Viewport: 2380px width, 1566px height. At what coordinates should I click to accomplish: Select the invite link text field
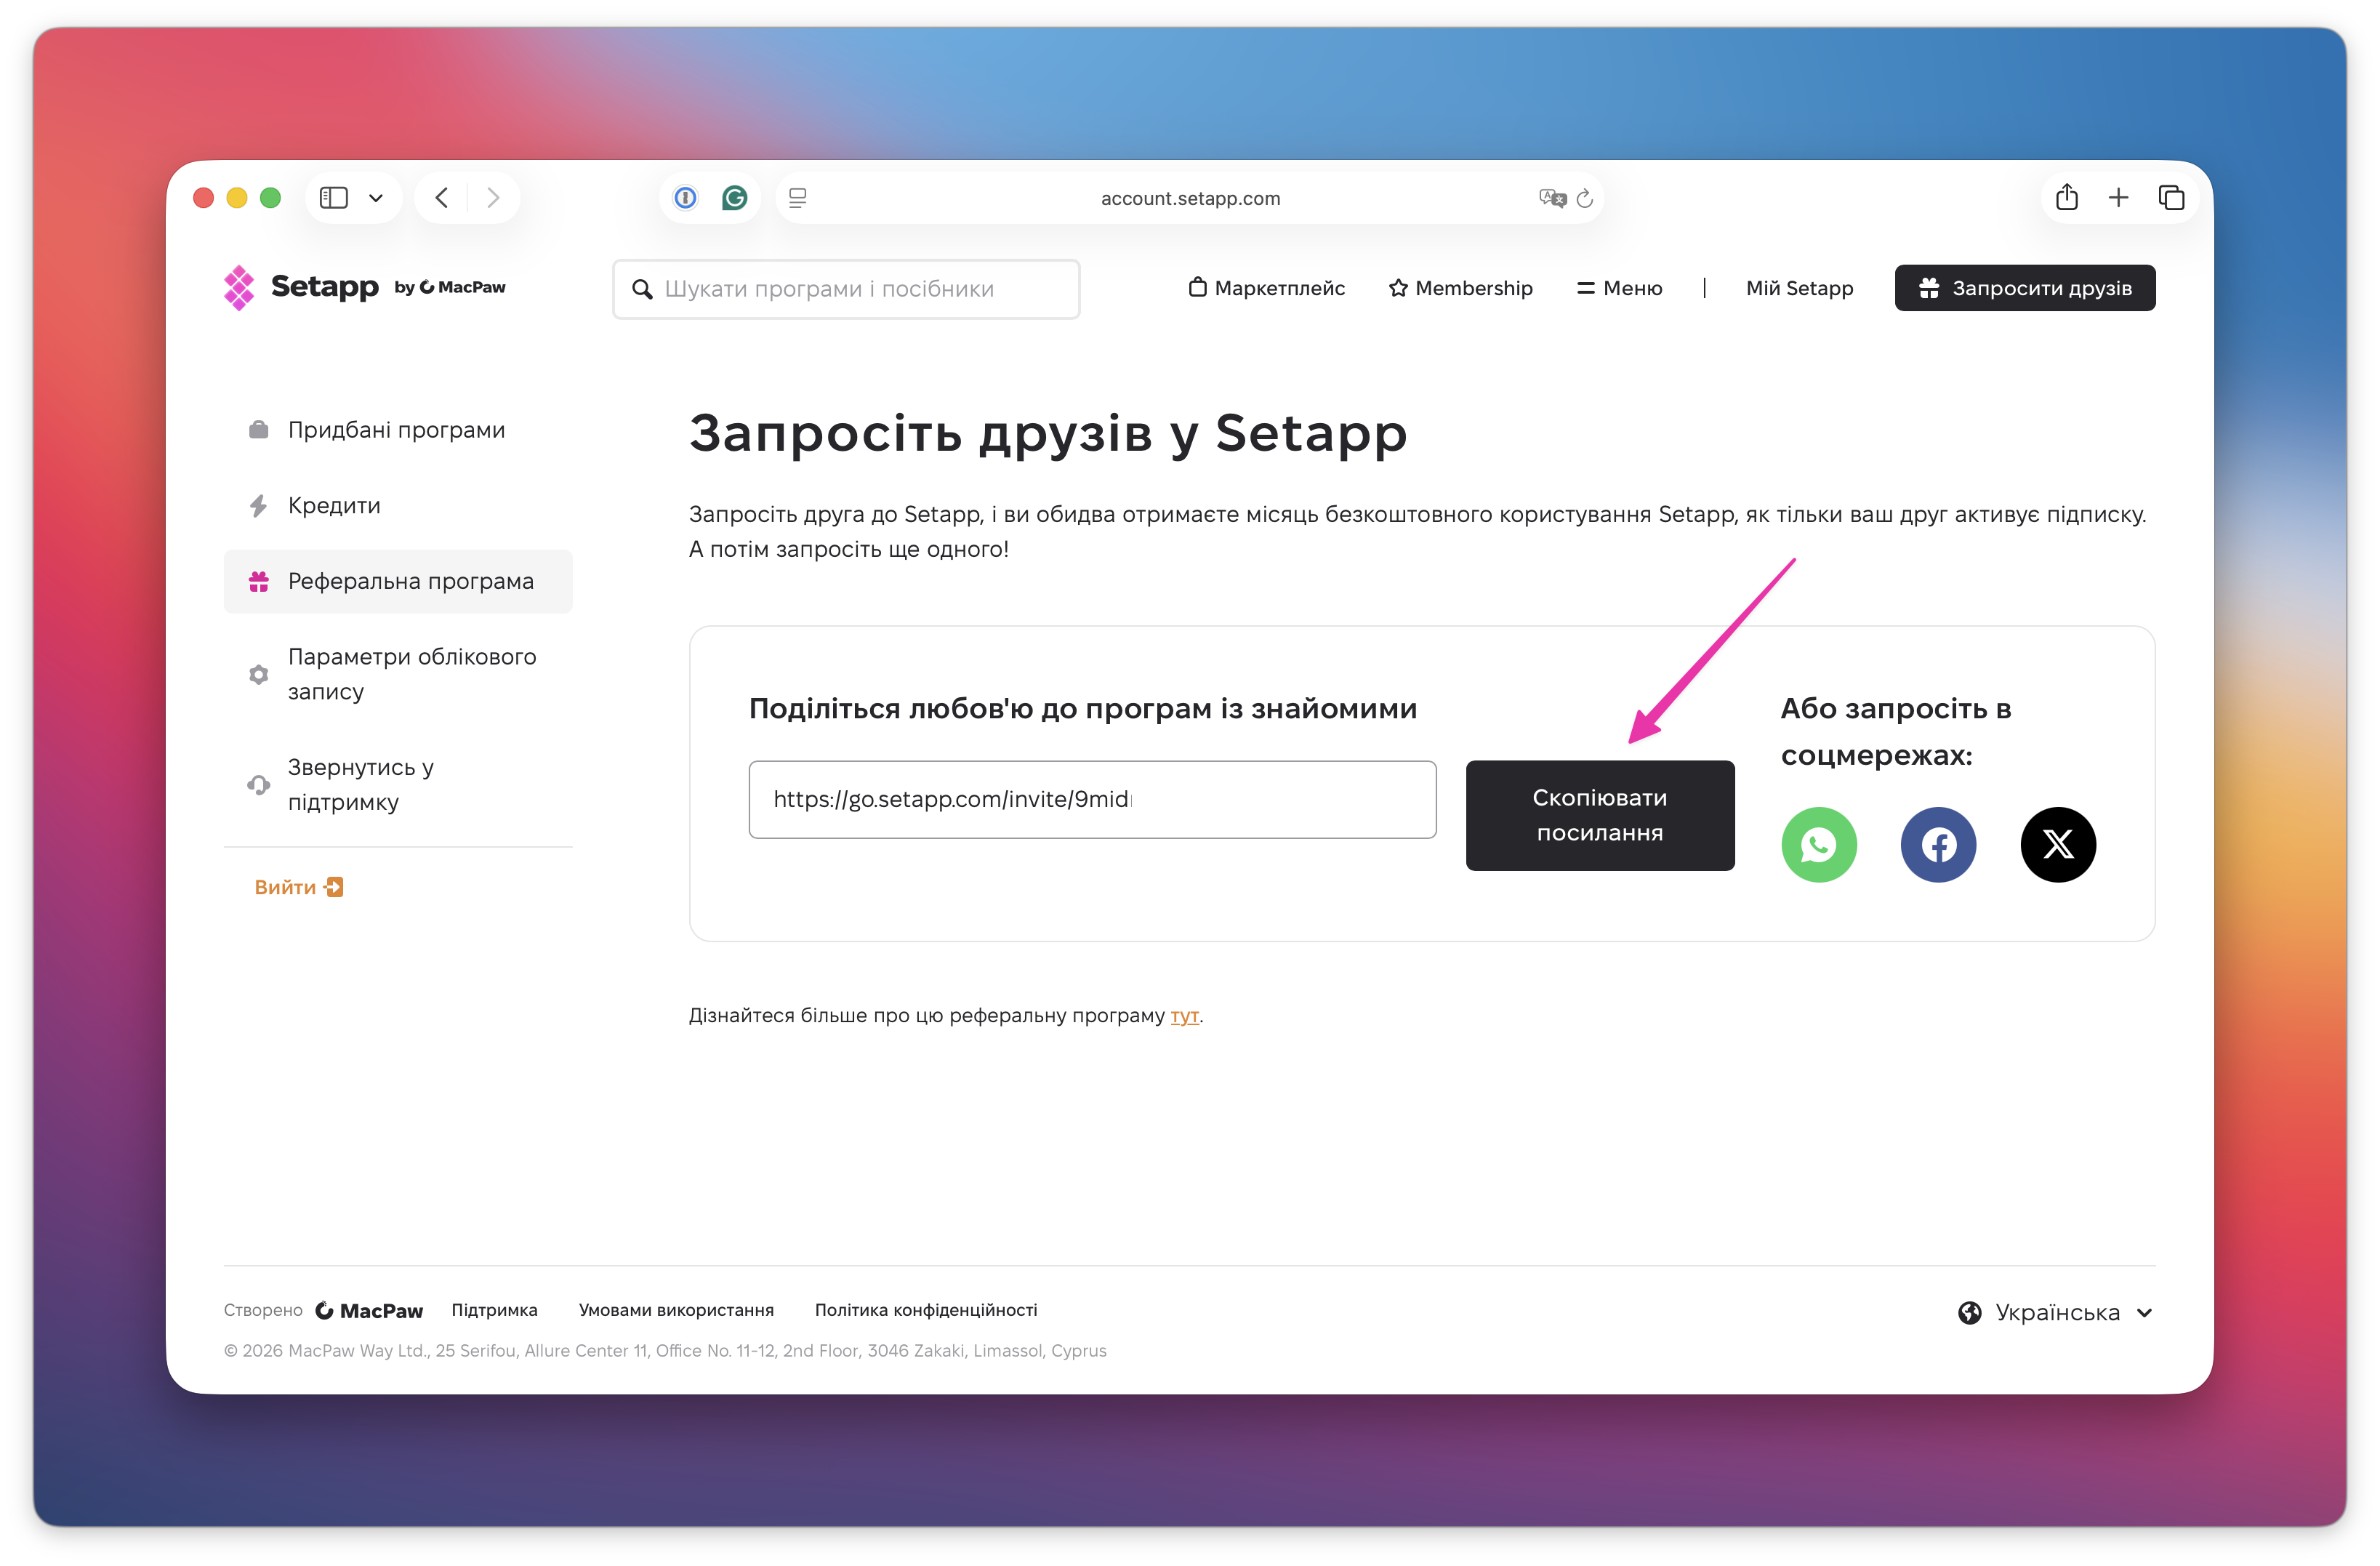tap(1092, 799)
